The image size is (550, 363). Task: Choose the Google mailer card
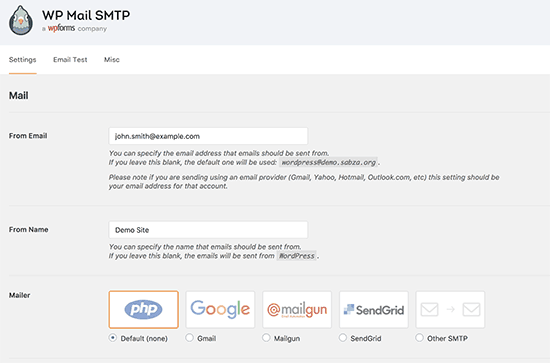(220, 309)
